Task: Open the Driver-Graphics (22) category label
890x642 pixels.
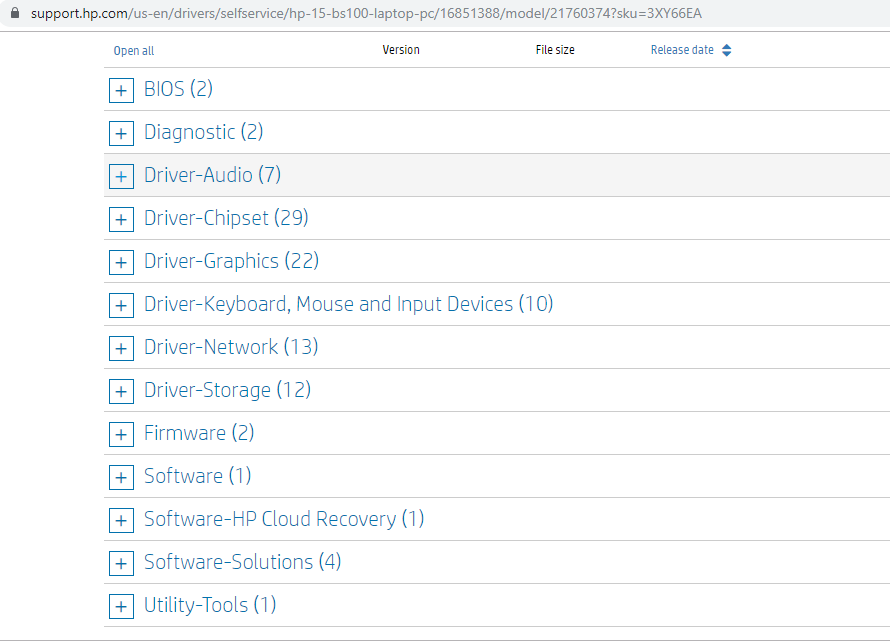Action: click(231, 261)
